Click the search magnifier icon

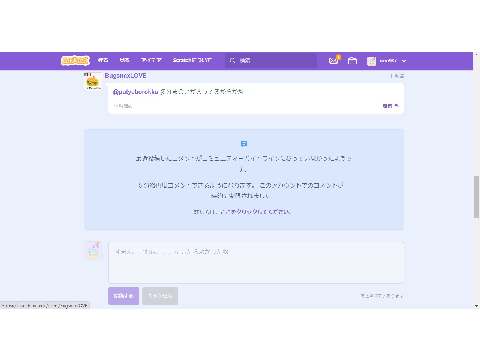(x=232, y=60)
